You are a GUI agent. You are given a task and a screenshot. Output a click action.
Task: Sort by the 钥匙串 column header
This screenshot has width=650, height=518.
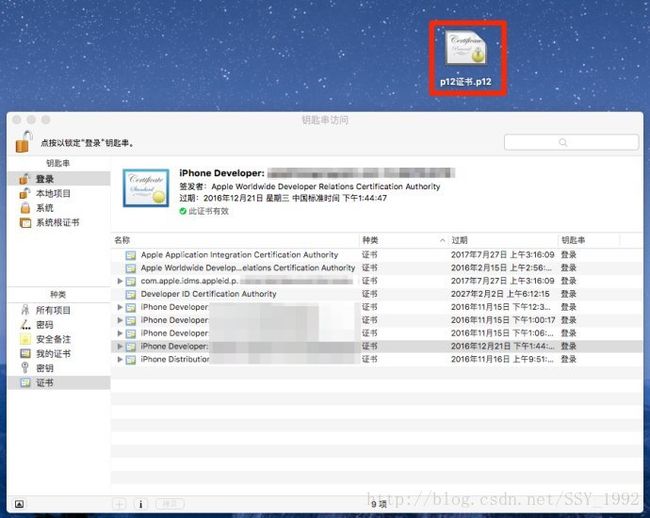[x=589, y=240]
